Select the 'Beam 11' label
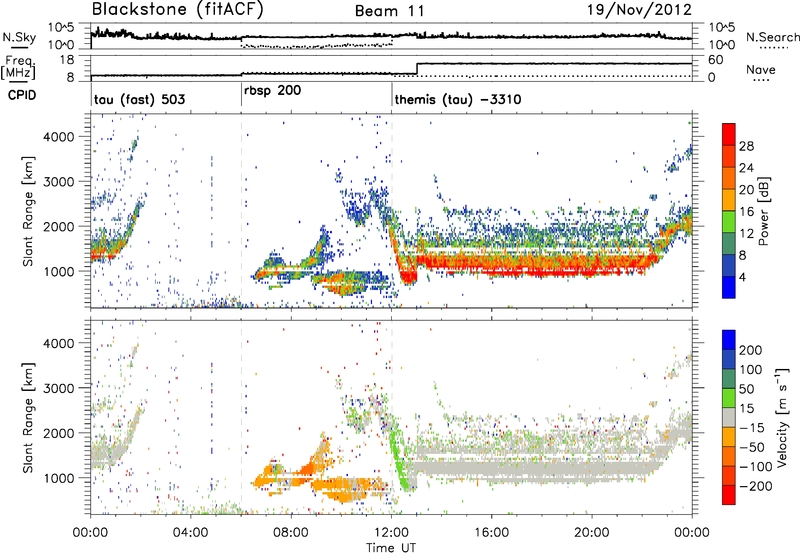 [x=389, y=11]
